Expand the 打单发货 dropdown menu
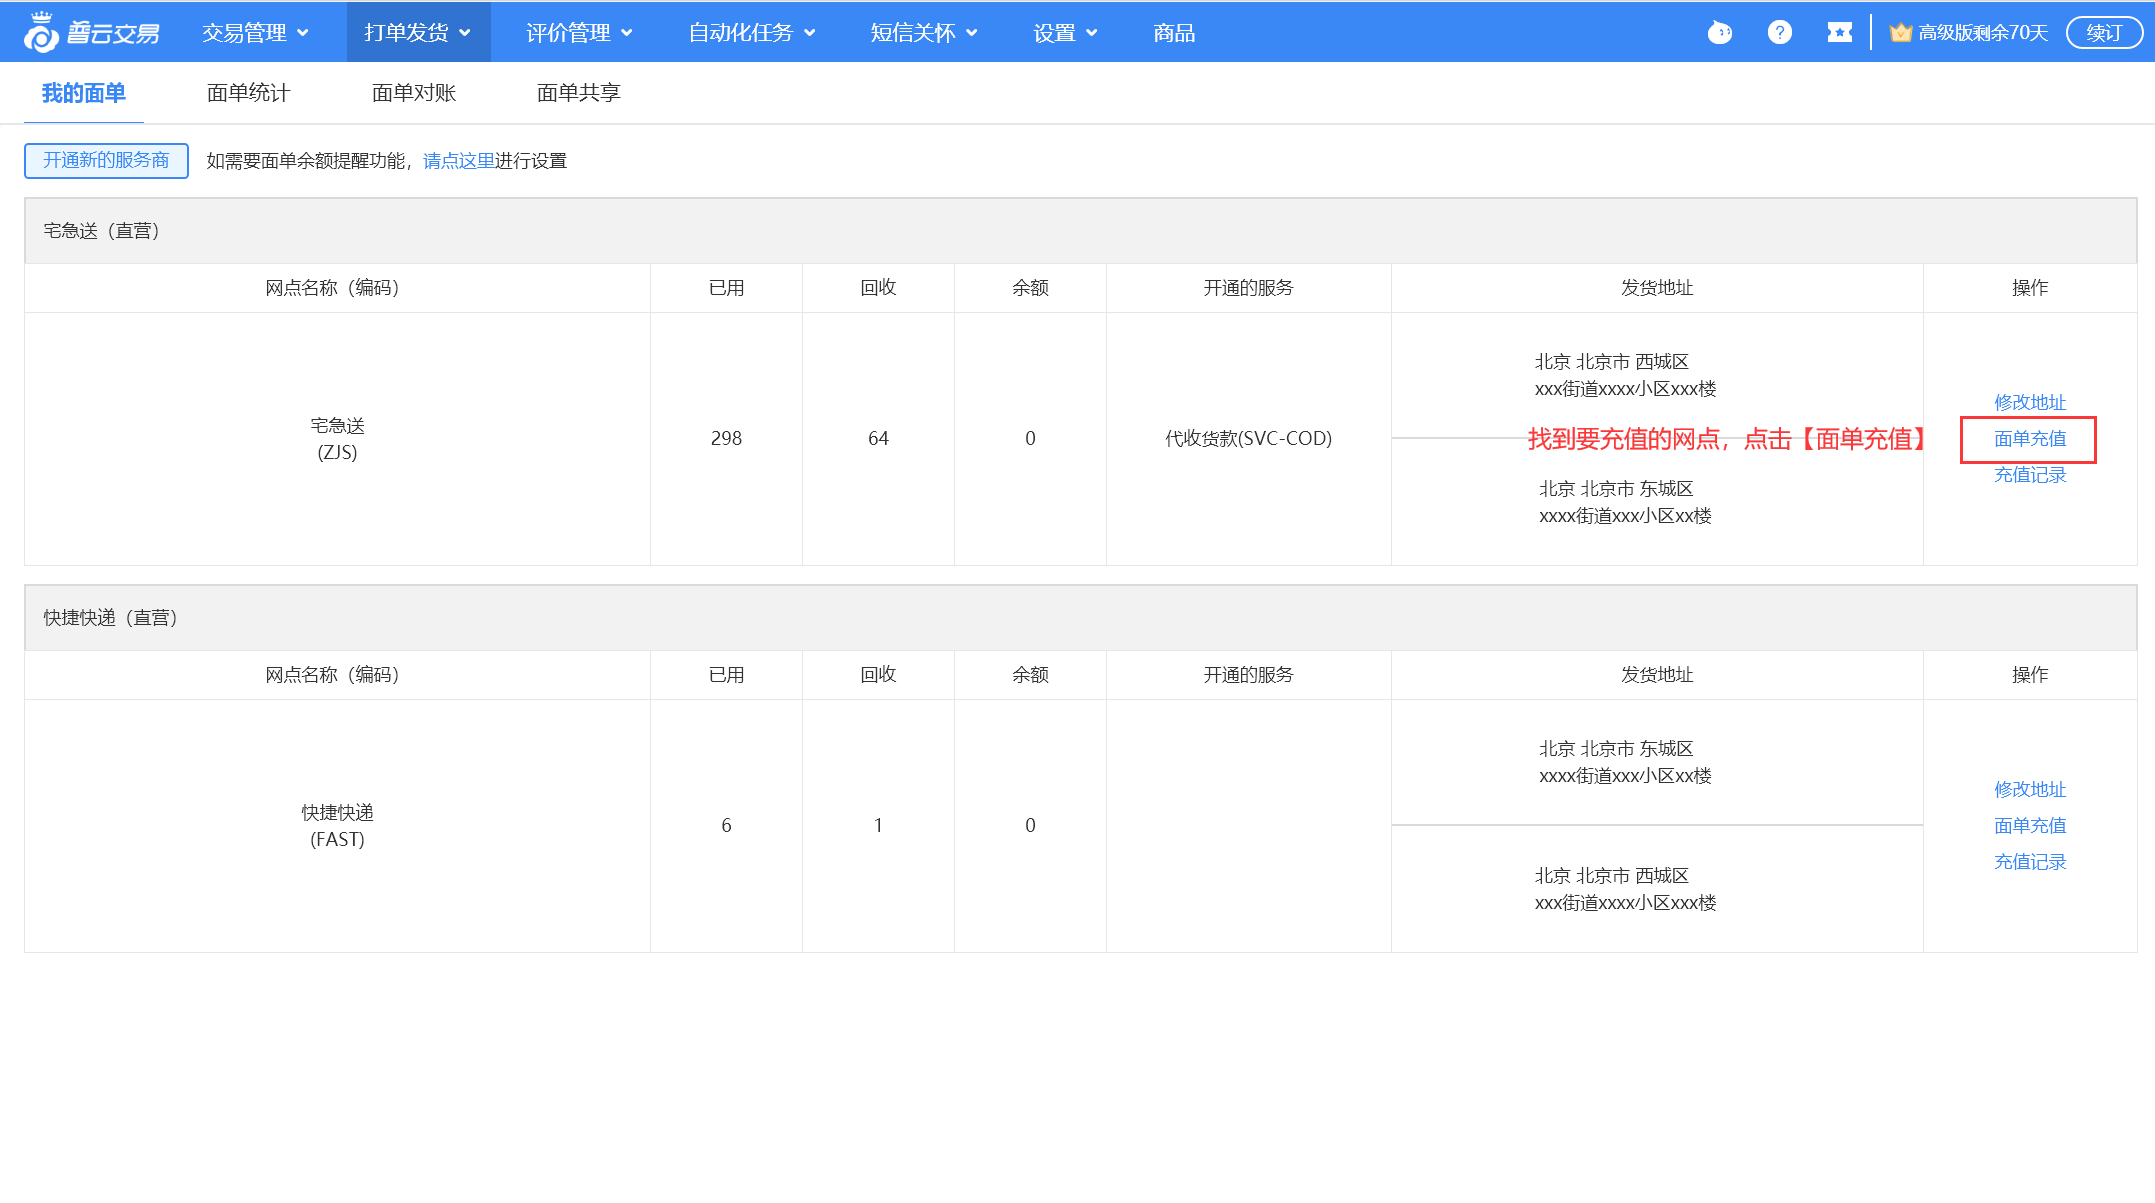 pos(417,33)
